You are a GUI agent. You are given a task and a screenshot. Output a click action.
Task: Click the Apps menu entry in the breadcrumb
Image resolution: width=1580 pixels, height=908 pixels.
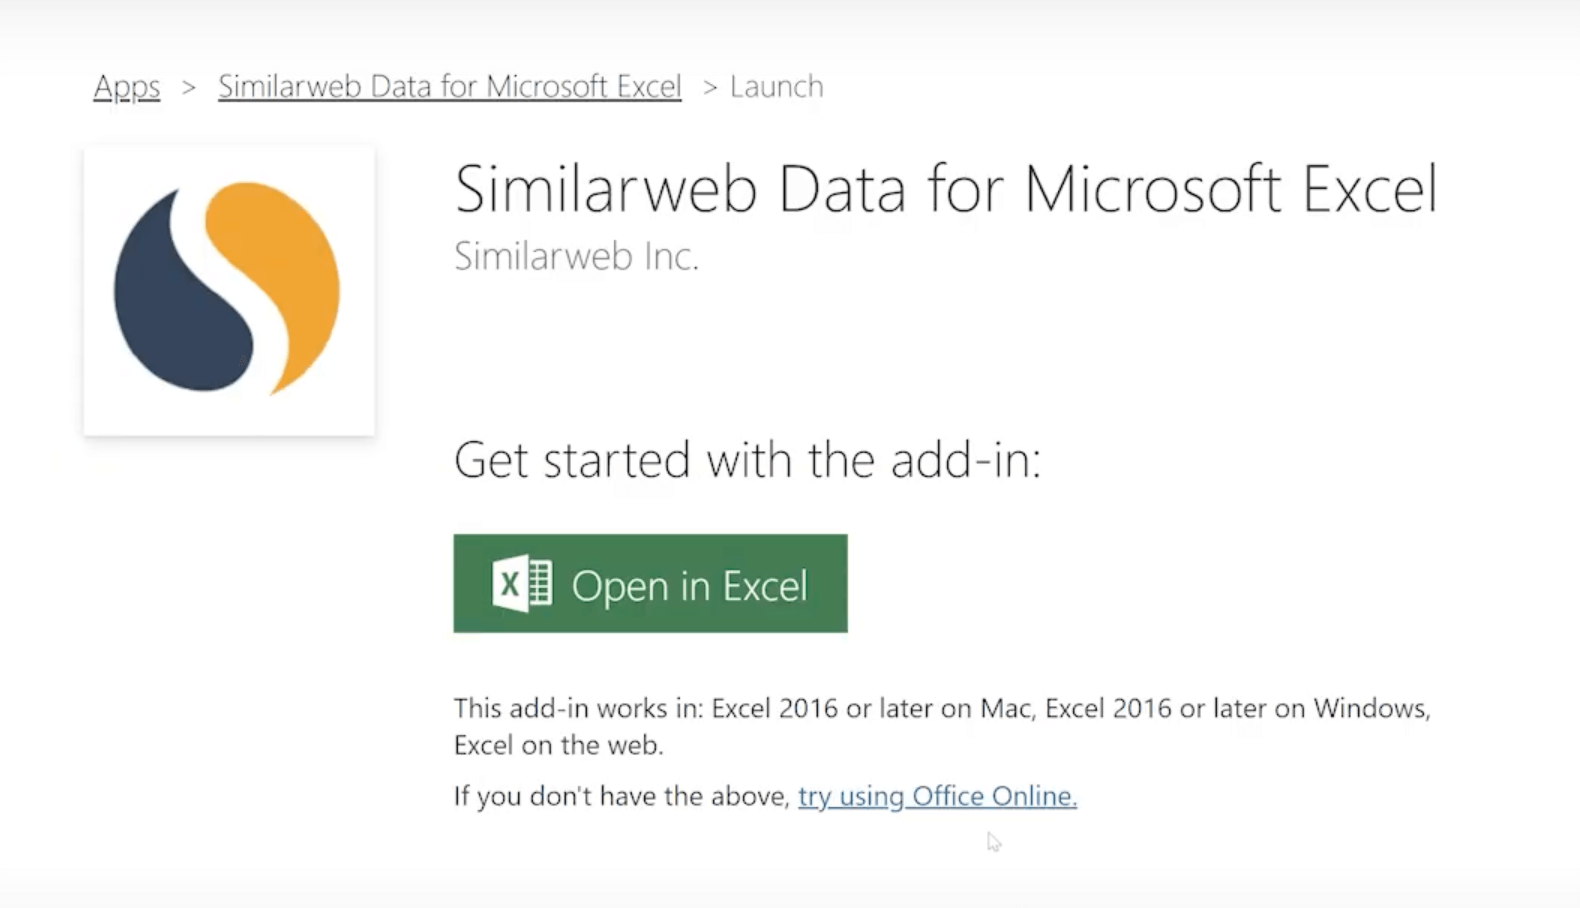[126, 87]
